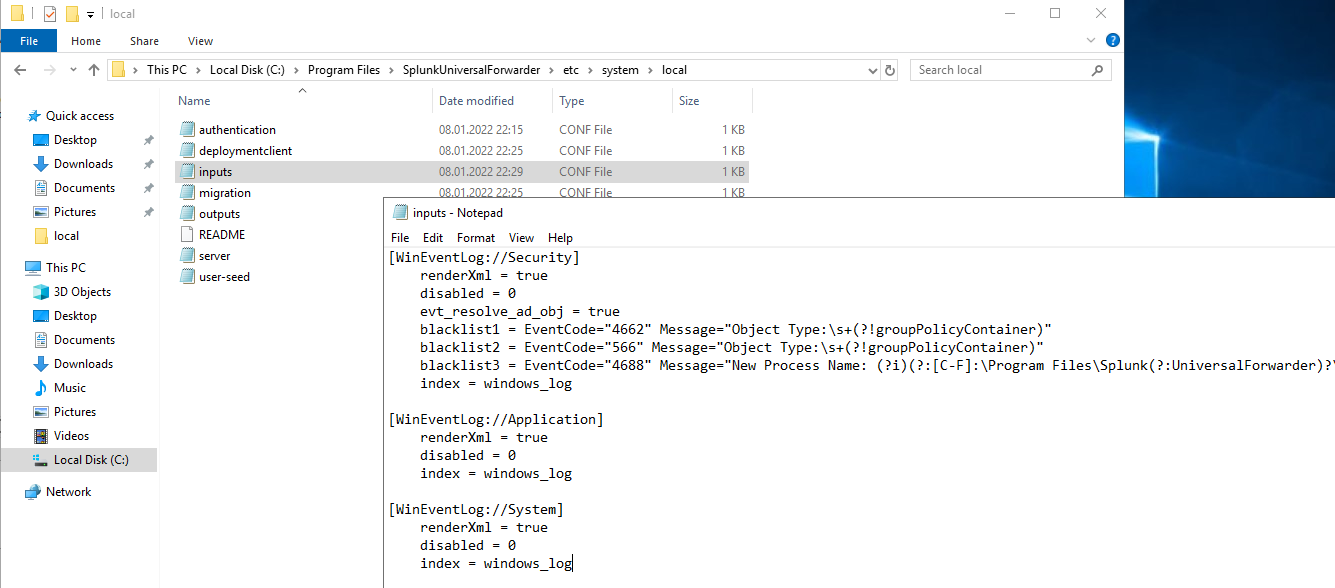Sort files by Date modified column
The width and height of the screenshot is (1335, 588).
point(476,101)
